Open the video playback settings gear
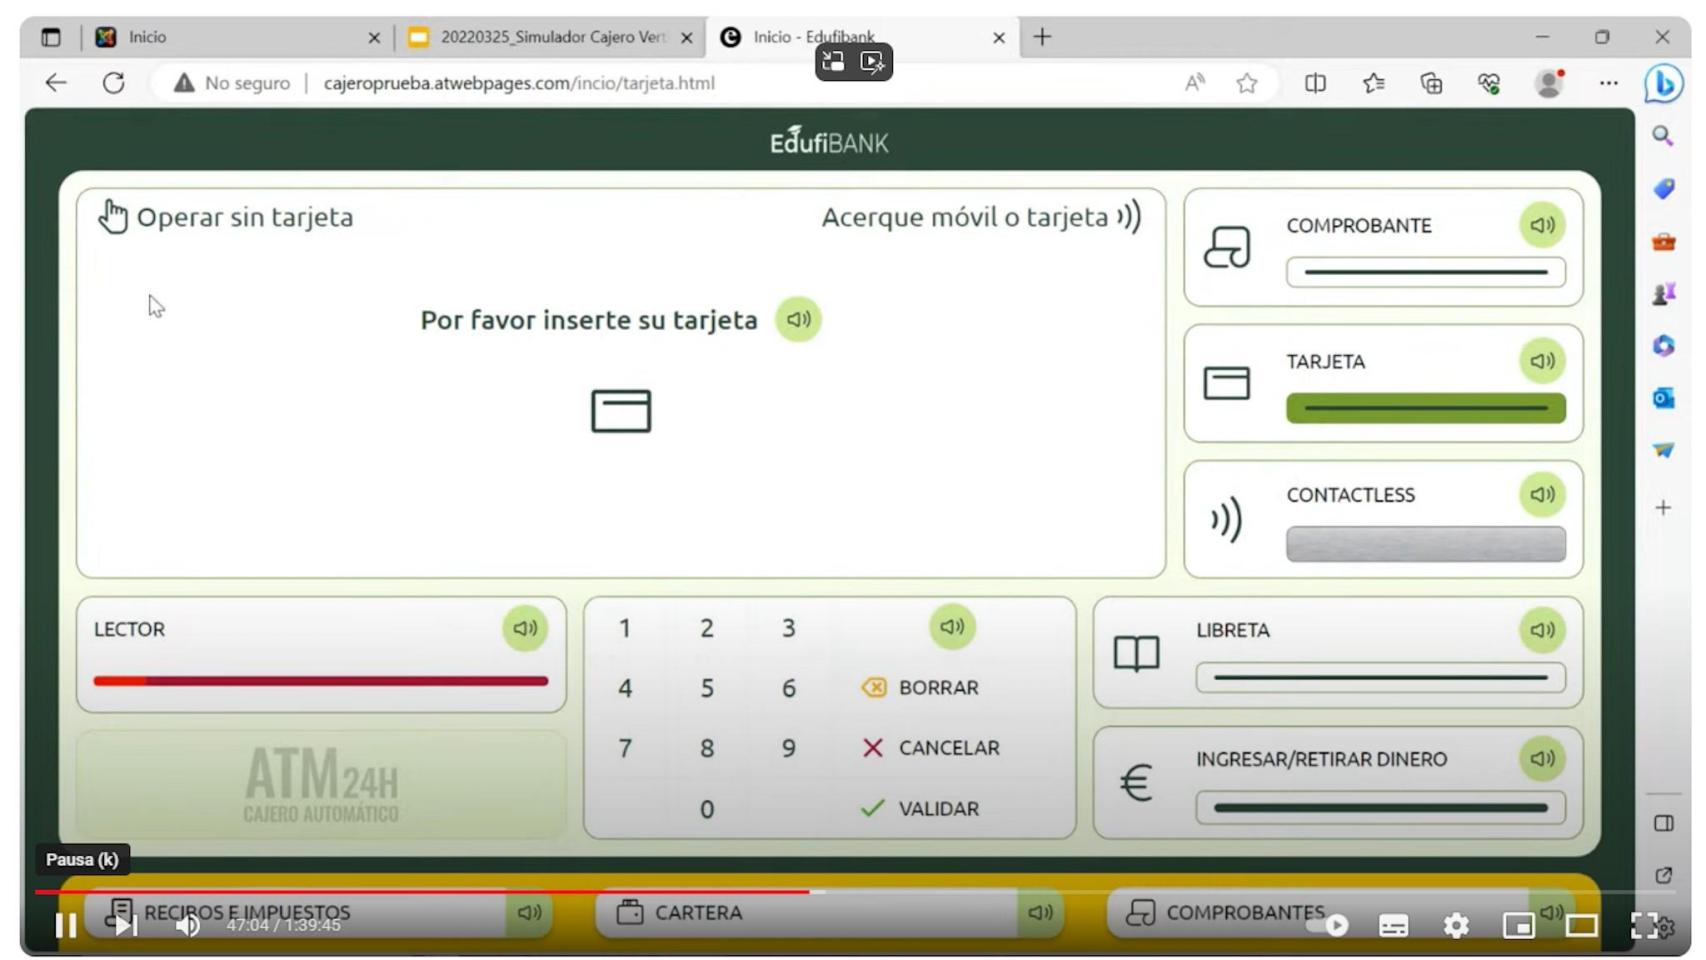This screenshot has height=960, width=1706. [1458, 926]
